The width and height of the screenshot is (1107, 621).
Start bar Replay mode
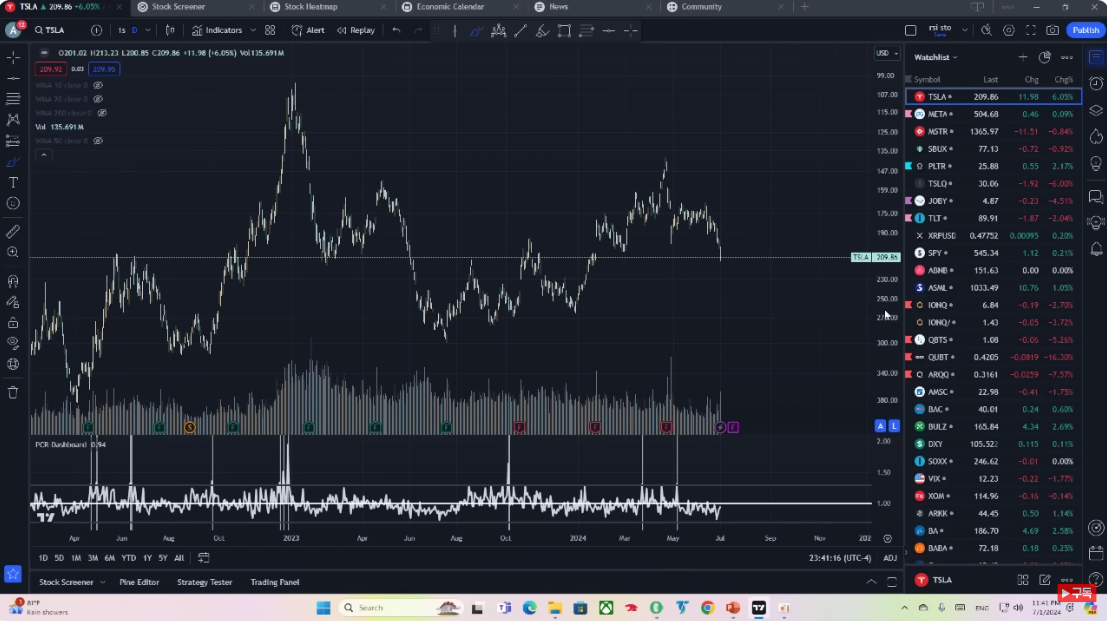coord(356,30)
